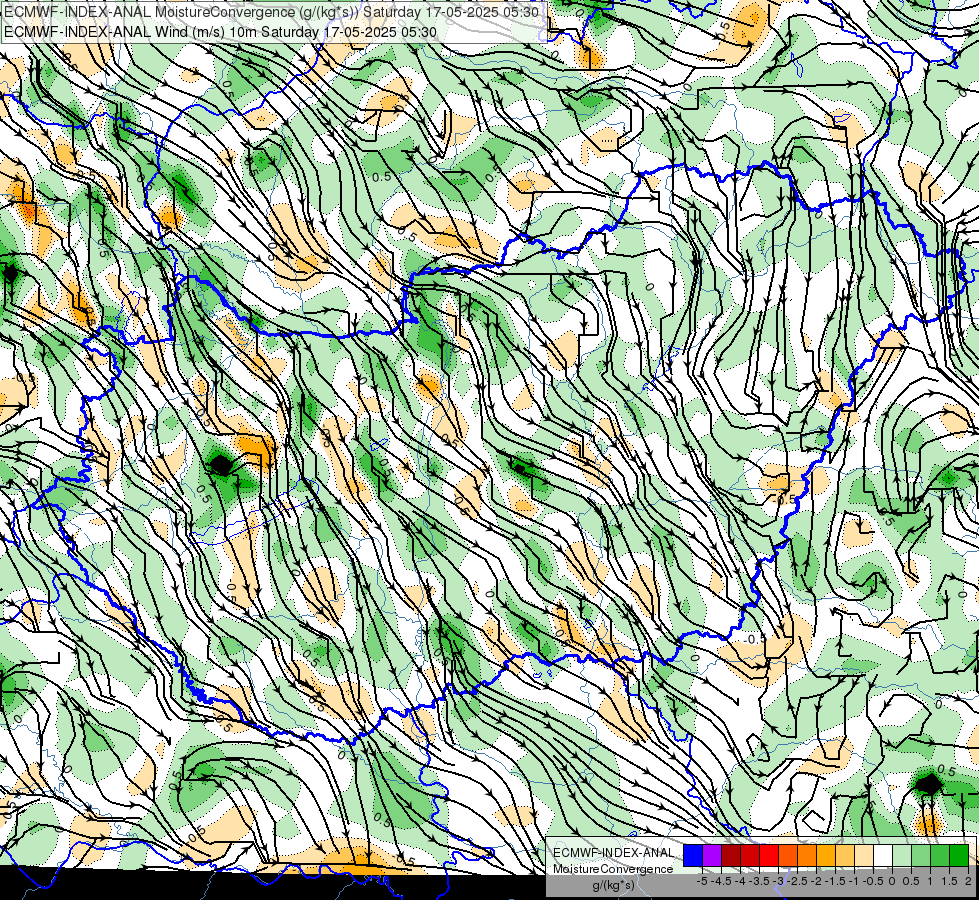The image size is (979, 900).
Task: Click the -1 tick label on the legend
Action: click(854, 881)
